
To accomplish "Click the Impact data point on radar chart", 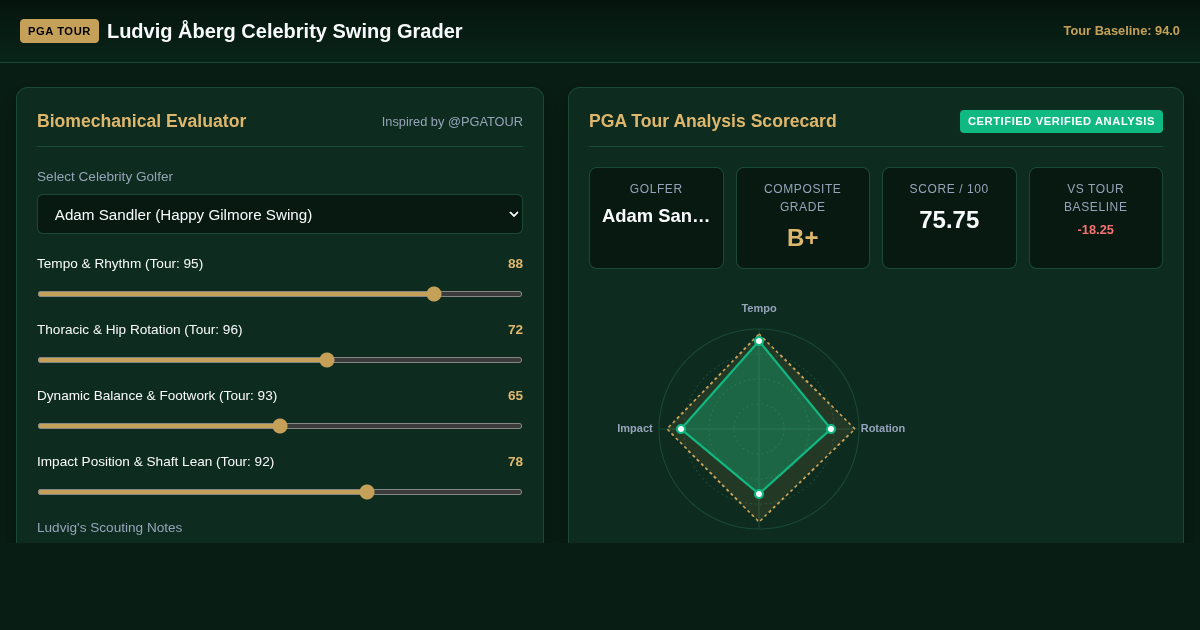I will (x=681, y=429).
